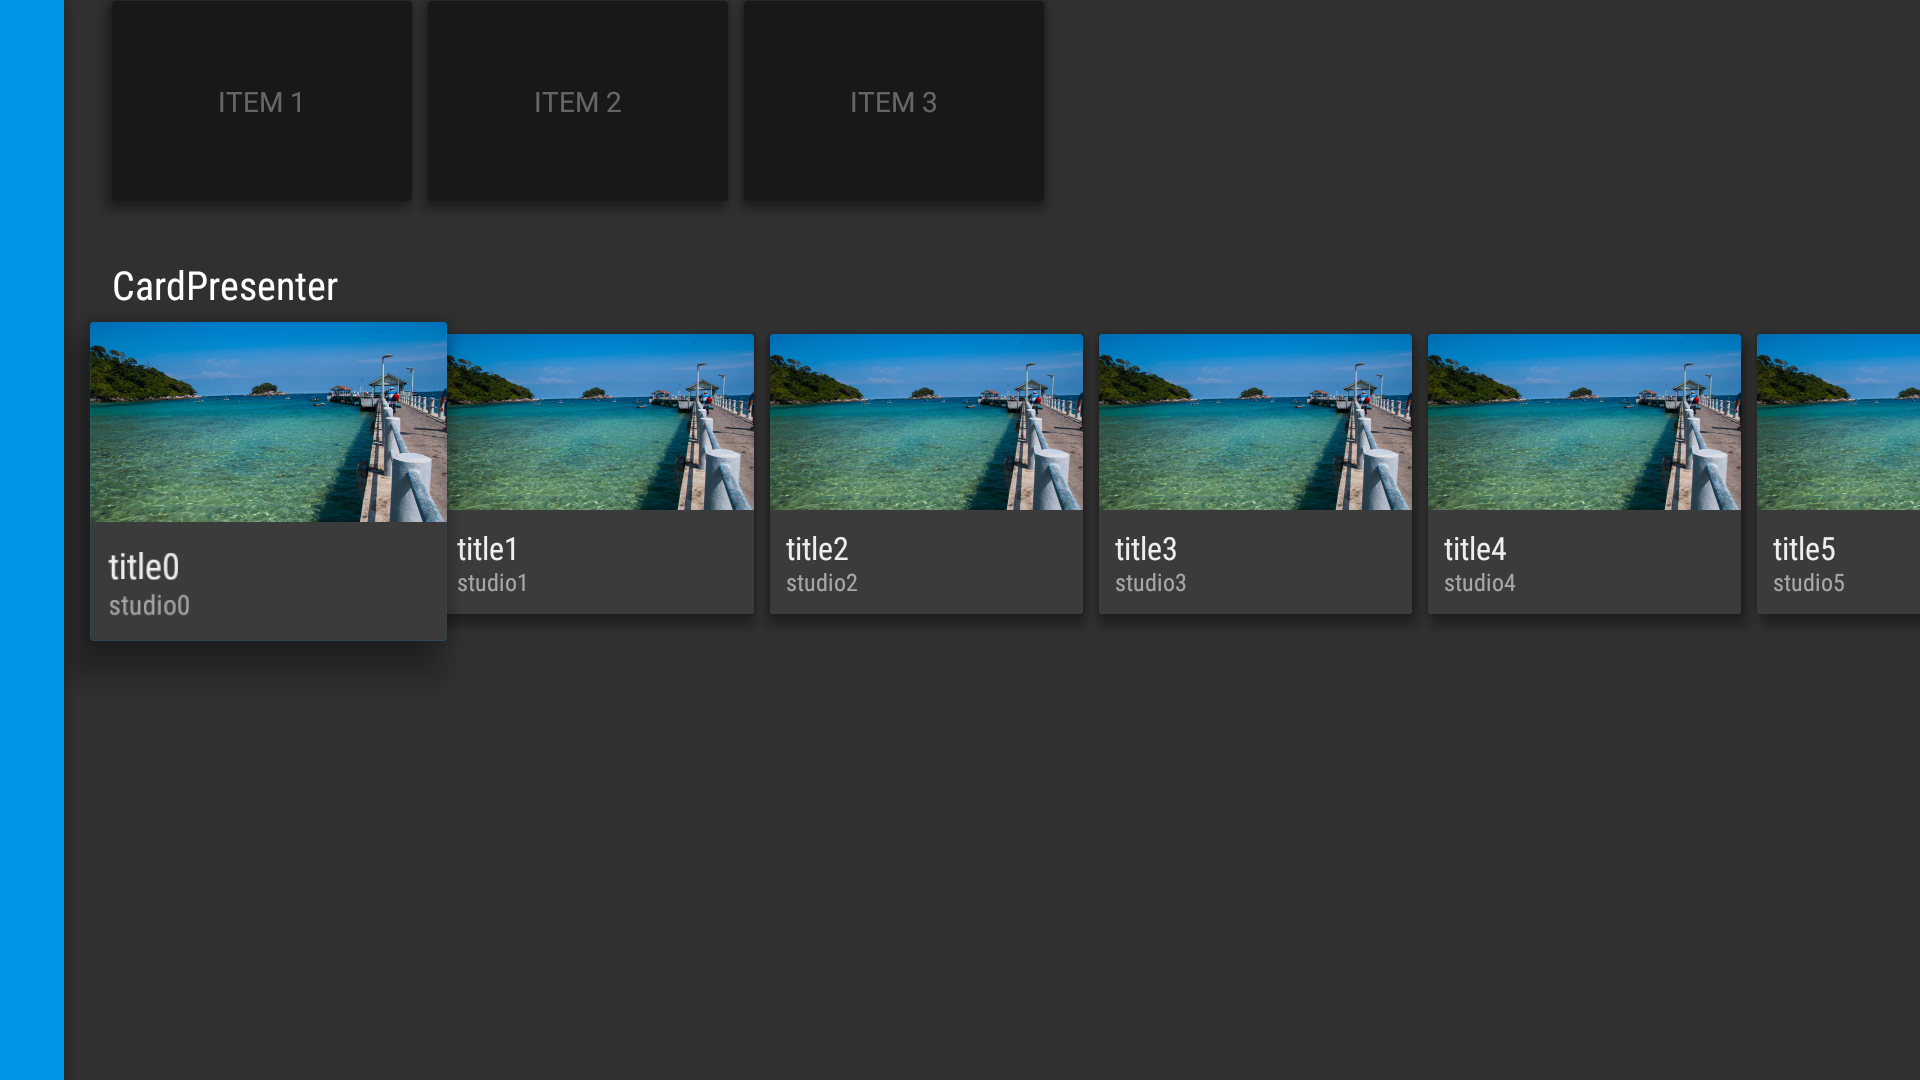
Task: Select the currently focused highlighted card
Action: click(268, 480)
